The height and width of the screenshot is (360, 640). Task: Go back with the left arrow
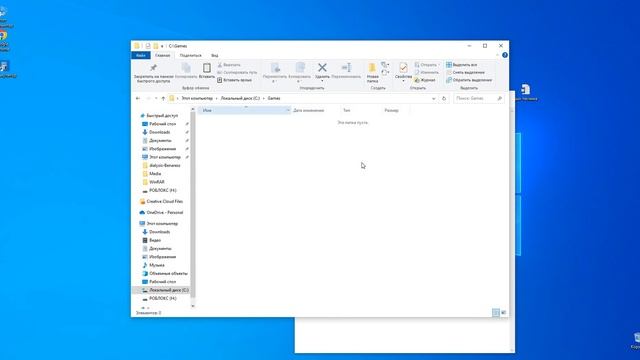point(138,98)
